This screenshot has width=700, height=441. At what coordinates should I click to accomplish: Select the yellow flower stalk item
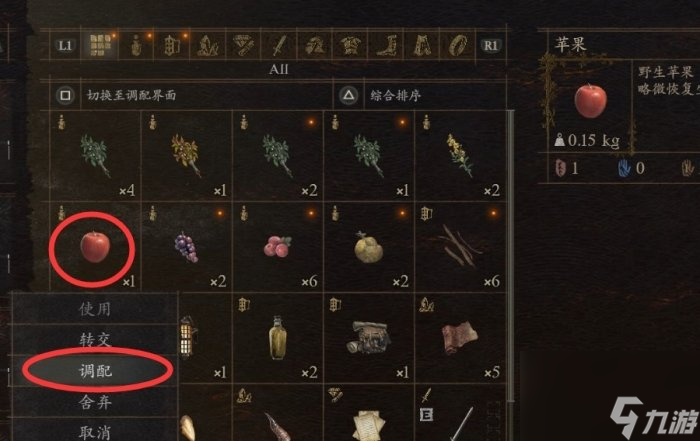tap(459, 155)
